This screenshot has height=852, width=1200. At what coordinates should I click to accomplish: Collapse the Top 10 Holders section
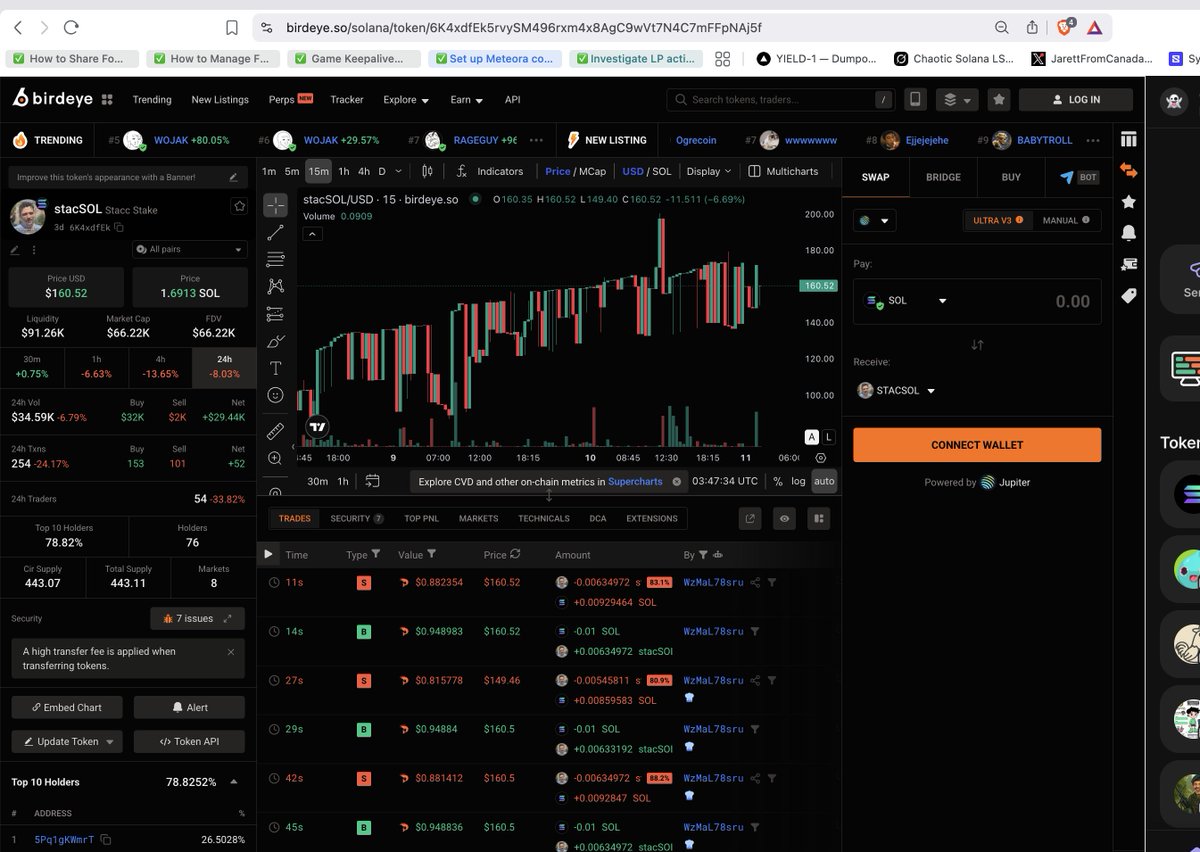click(234, 782)
